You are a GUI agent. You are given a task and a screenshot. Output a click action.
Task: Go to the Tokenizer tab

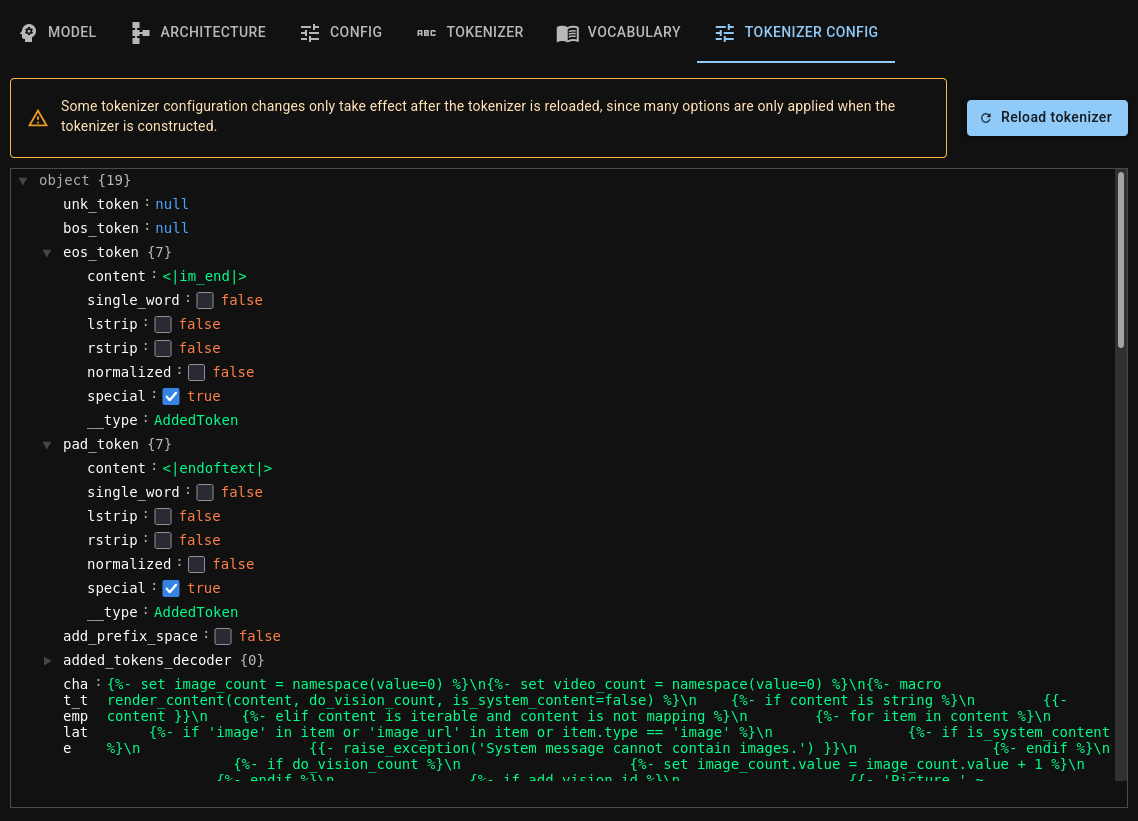(x=470, y=32)
